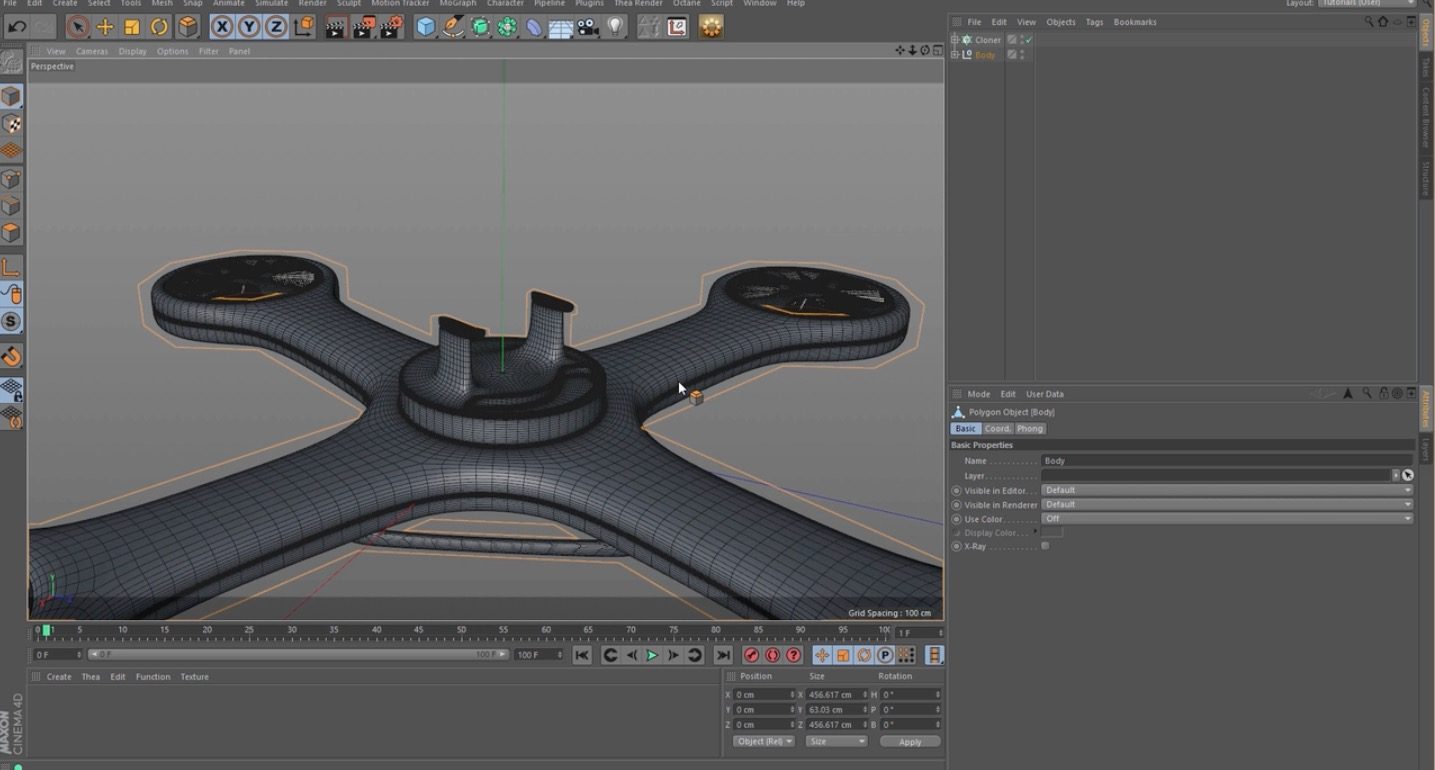The height and width of the screenshot is (770, 1435).
Task: Select Texture mode checkerboard icon
Action: (11, 123)
